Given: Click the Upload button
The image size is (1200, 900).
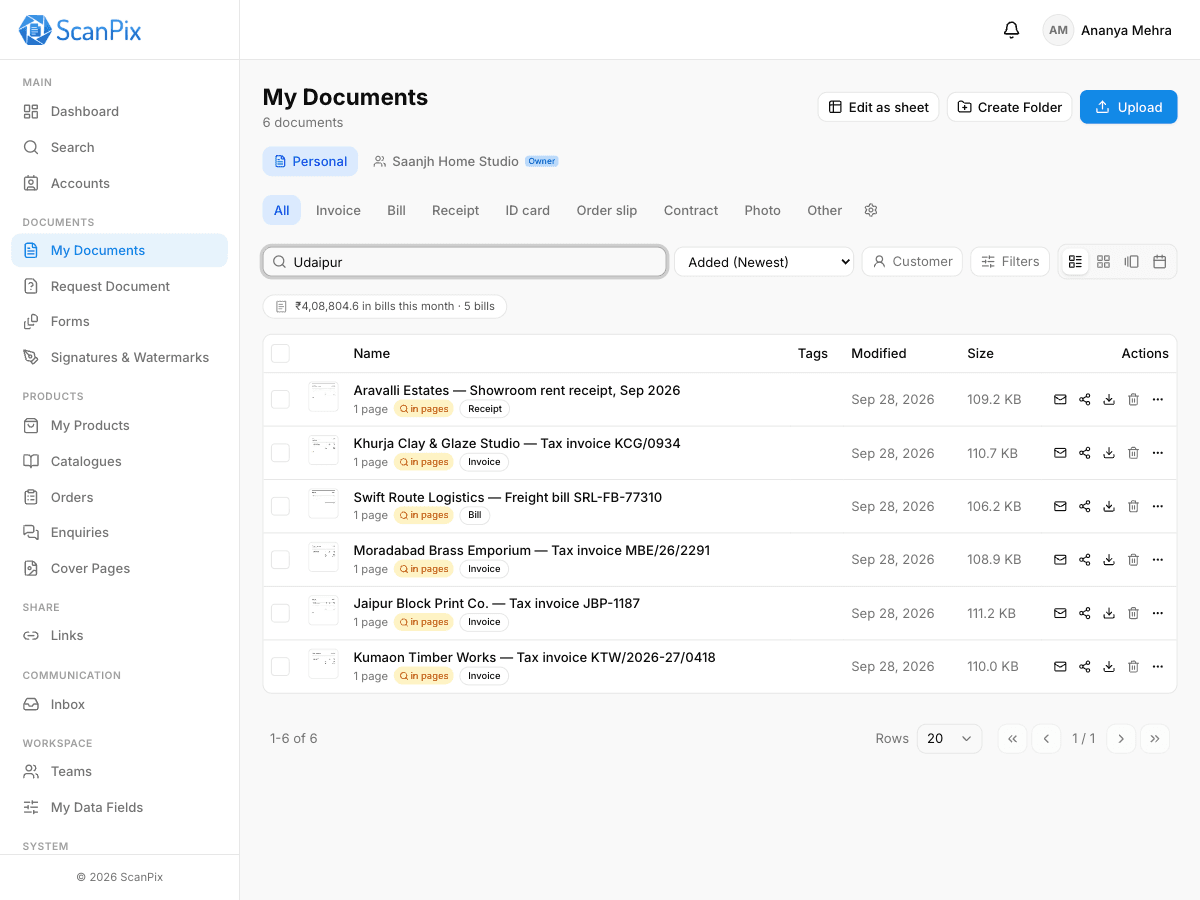Looking at the screenshot, I should pyautogui.click(x=1128, y=107).
